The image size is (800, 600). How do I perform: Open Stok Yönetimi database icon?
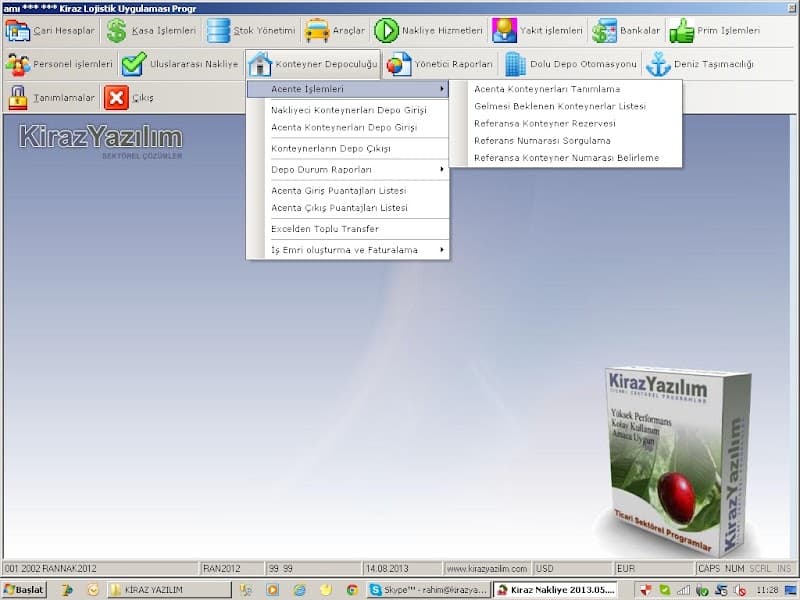click(218, 31)
